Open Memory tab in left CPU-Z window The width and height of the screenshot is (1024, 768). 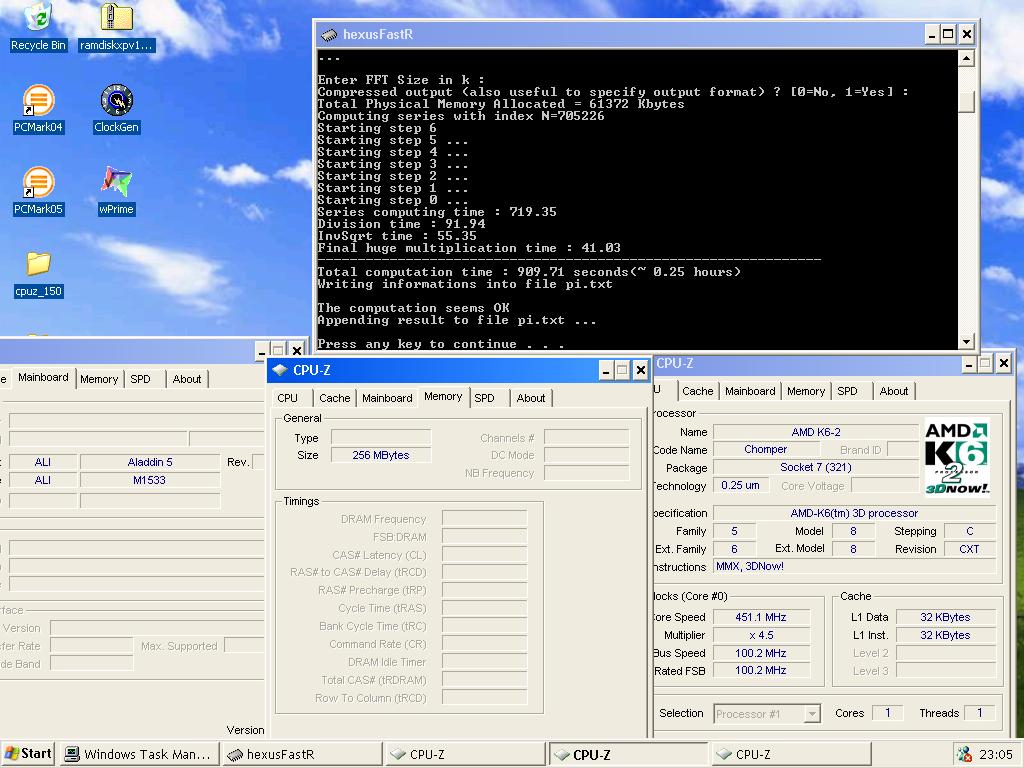pyautogui.click(x=99, y=379)
